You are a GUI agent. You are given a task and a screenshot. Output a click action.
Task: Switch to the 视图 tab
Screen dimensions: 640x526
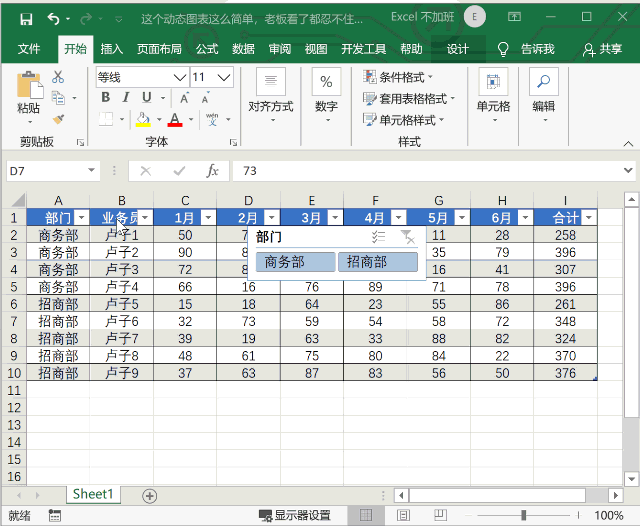point(316,49)
